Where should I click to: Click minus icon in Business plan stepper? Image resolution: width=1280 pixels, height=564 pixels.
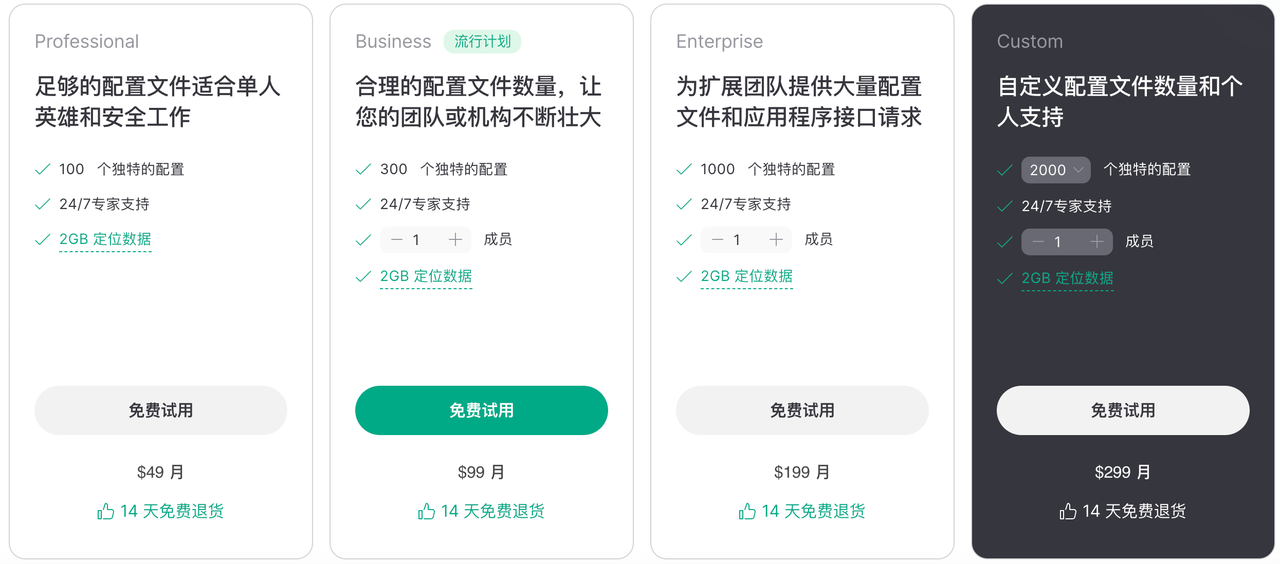(x=397, y=240)
